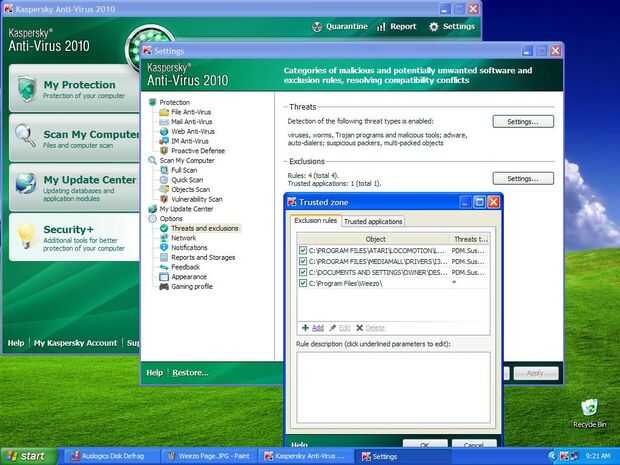Select the C:\Program Files\Weezo\ path
The width and height of the screenshot is (620, 465).
[345, 284]
